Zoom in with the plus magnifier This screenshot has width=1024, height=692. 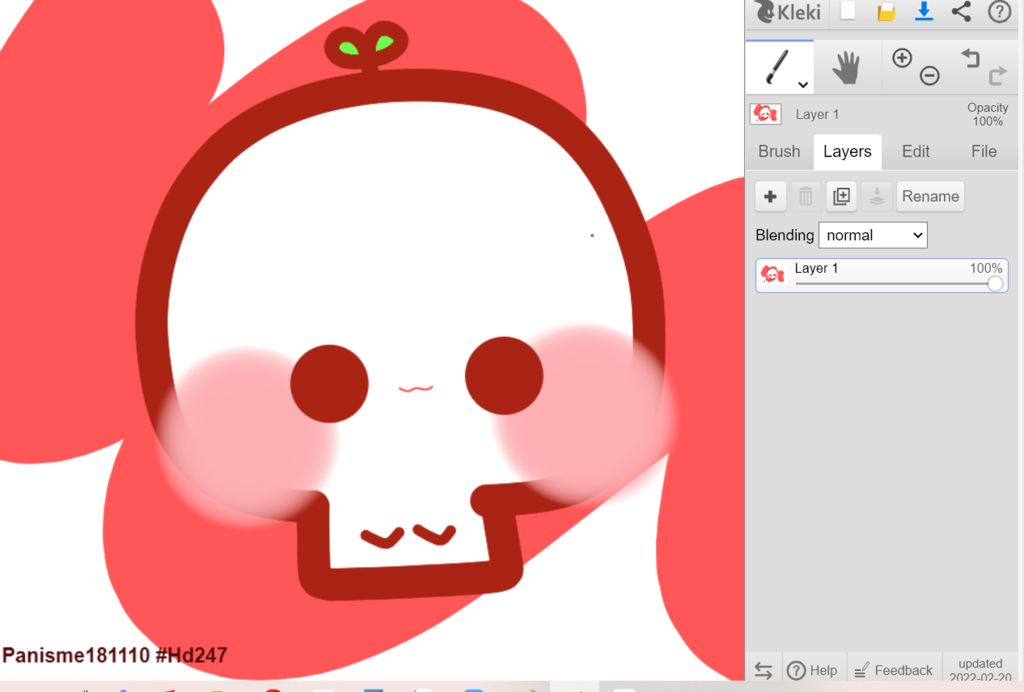[x=902, y=58]
